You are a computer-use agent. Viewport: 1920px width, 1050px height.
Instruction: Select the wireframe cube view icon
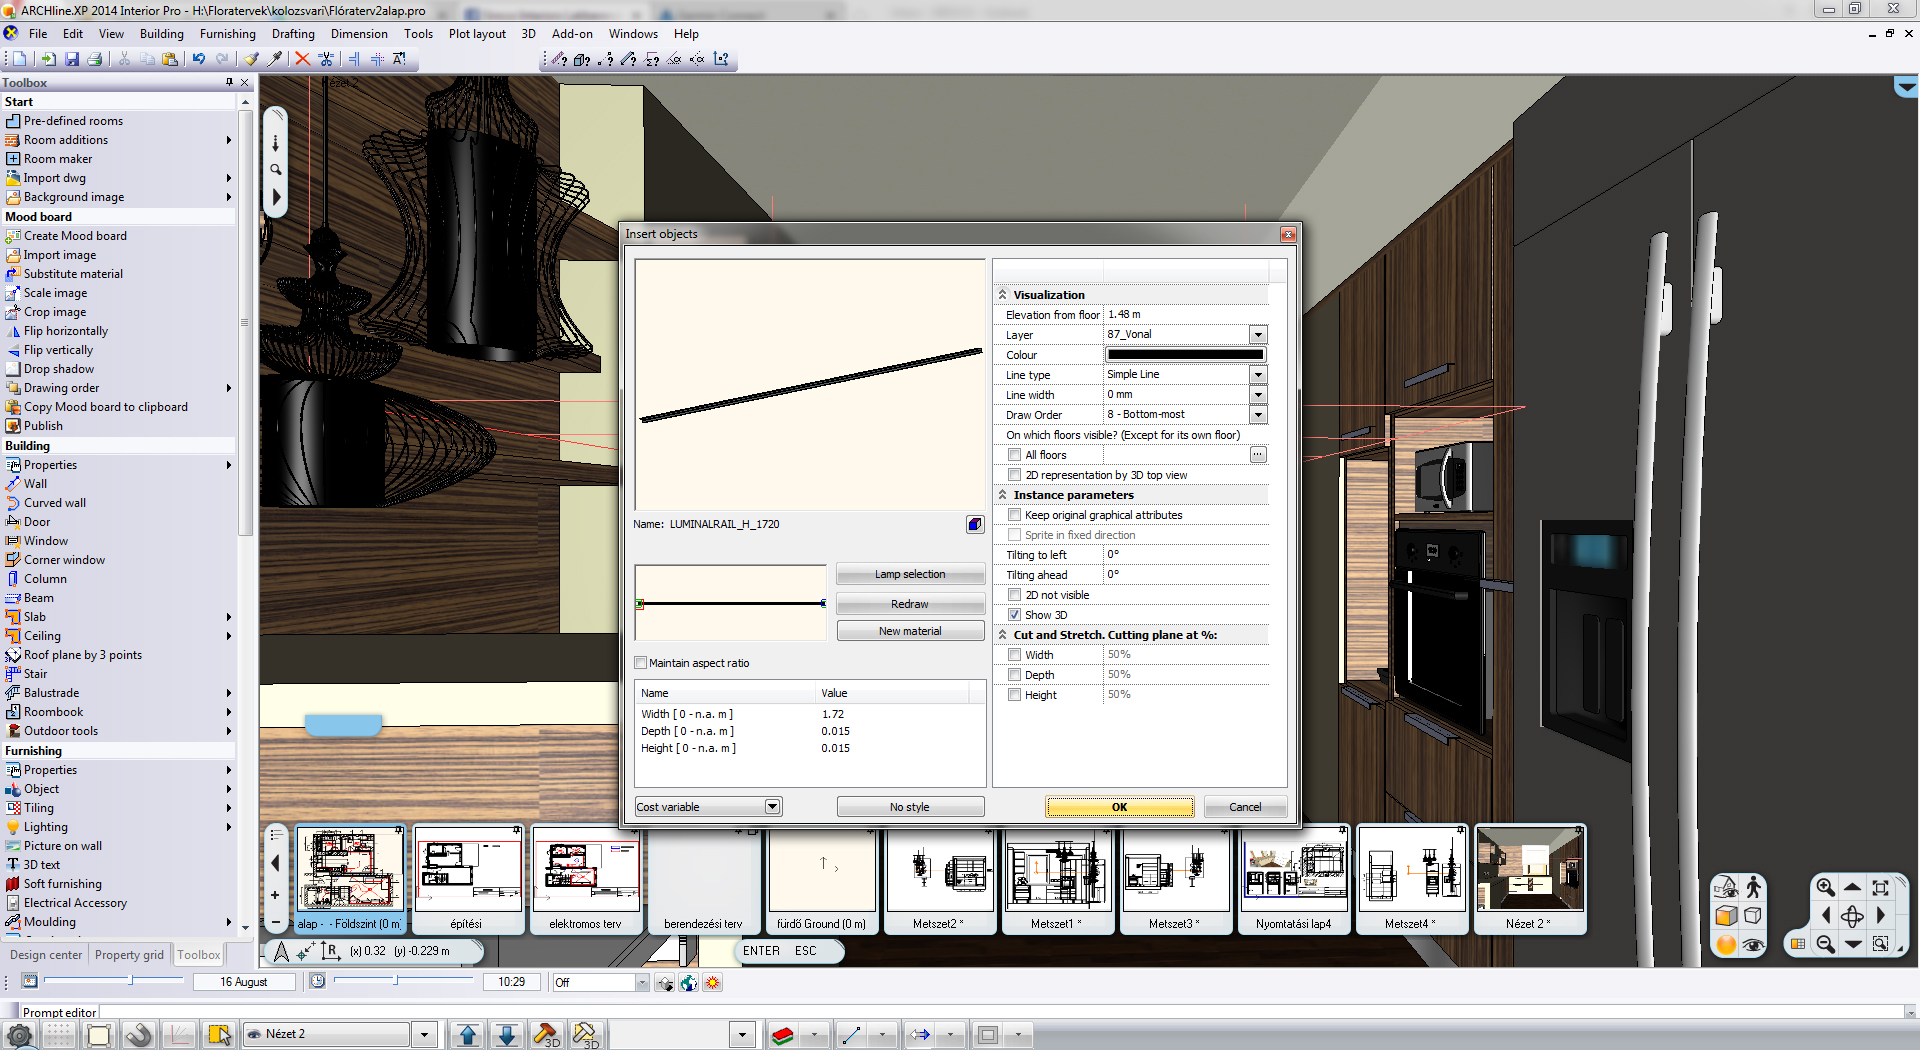[1753, 916]
